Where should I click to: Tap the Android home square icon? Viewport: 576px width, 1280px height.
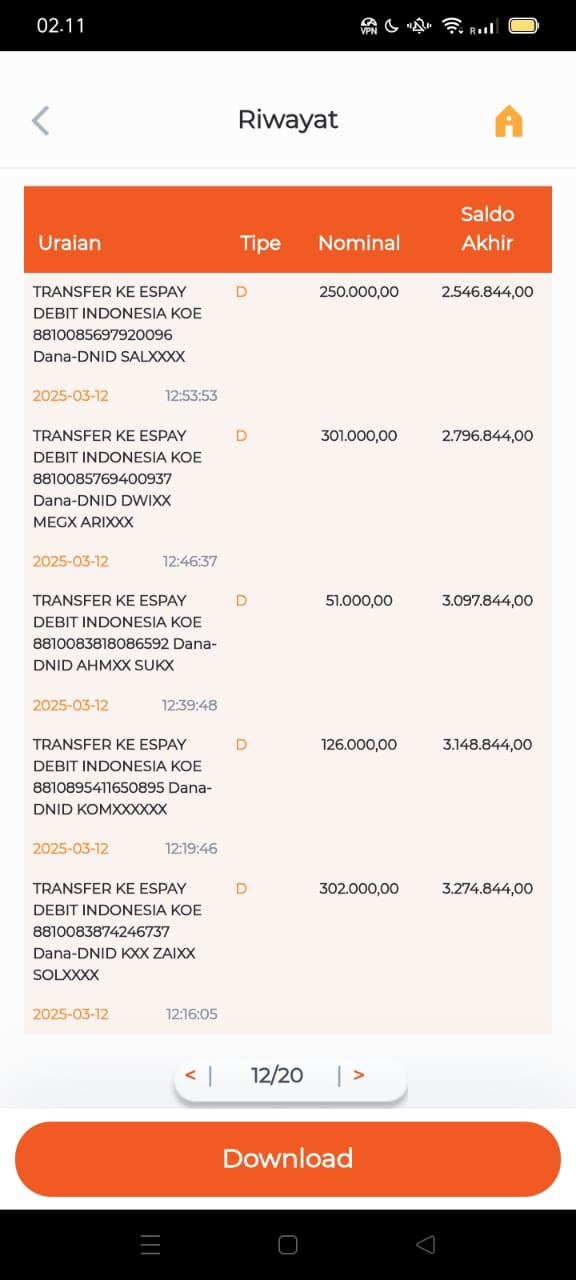coord(288,1245)
